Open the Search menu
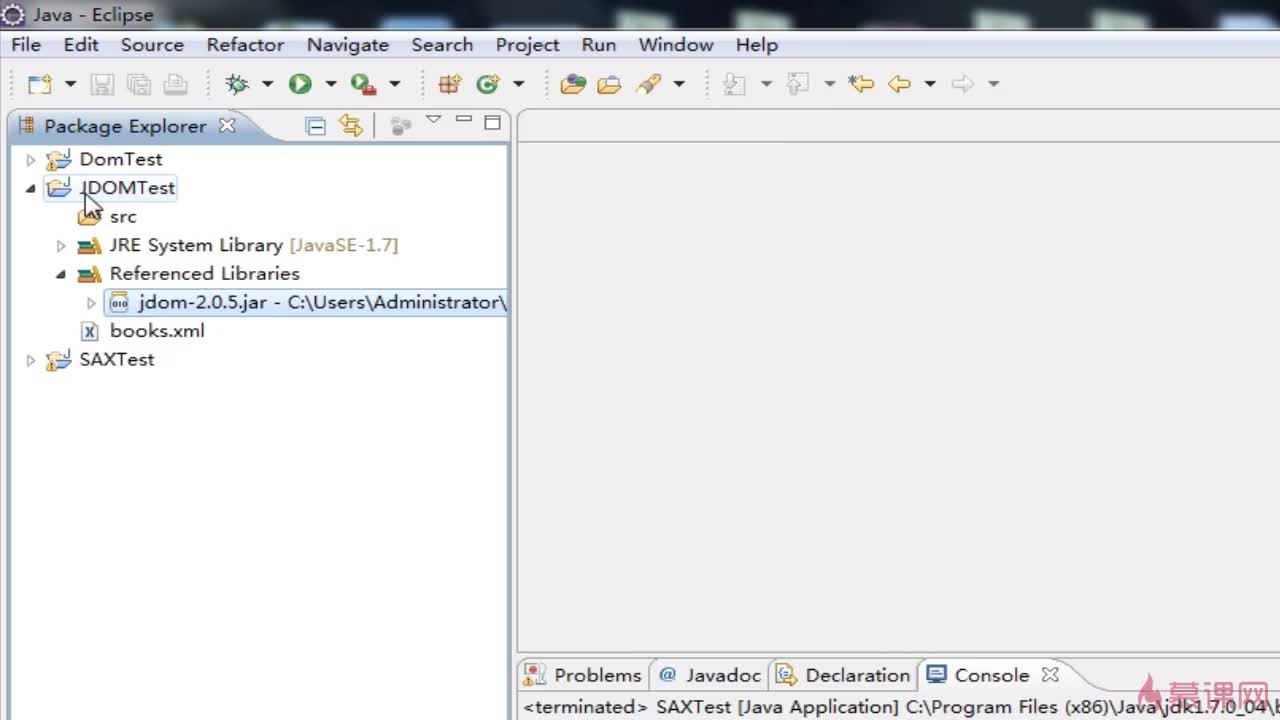 pyautogui.click(x=442, y=45)
